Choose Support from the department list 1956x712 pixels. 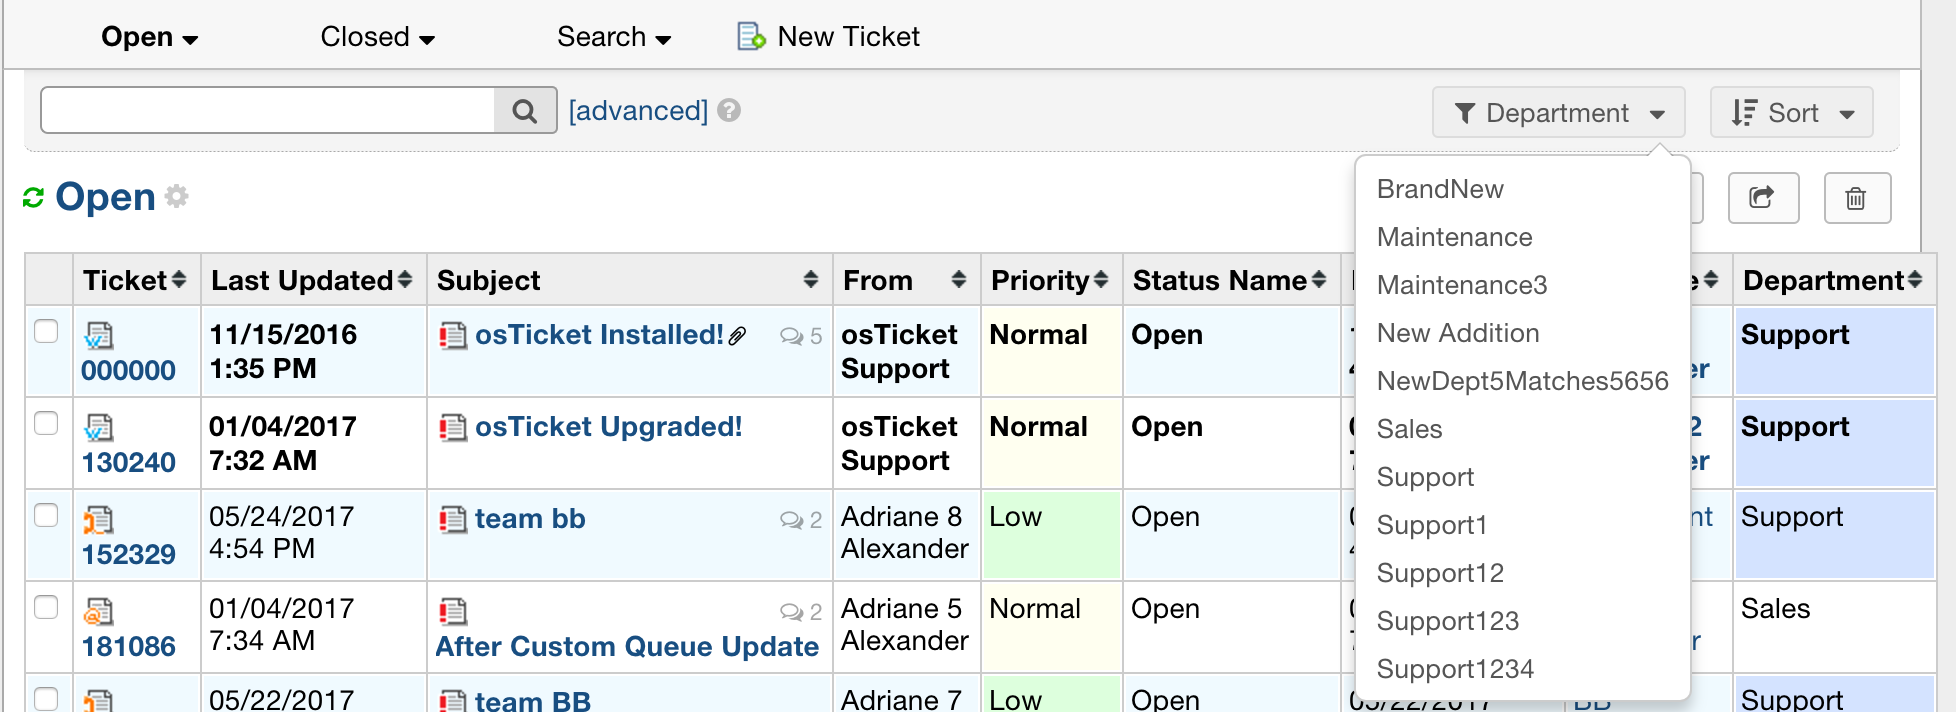(1425, 477)
